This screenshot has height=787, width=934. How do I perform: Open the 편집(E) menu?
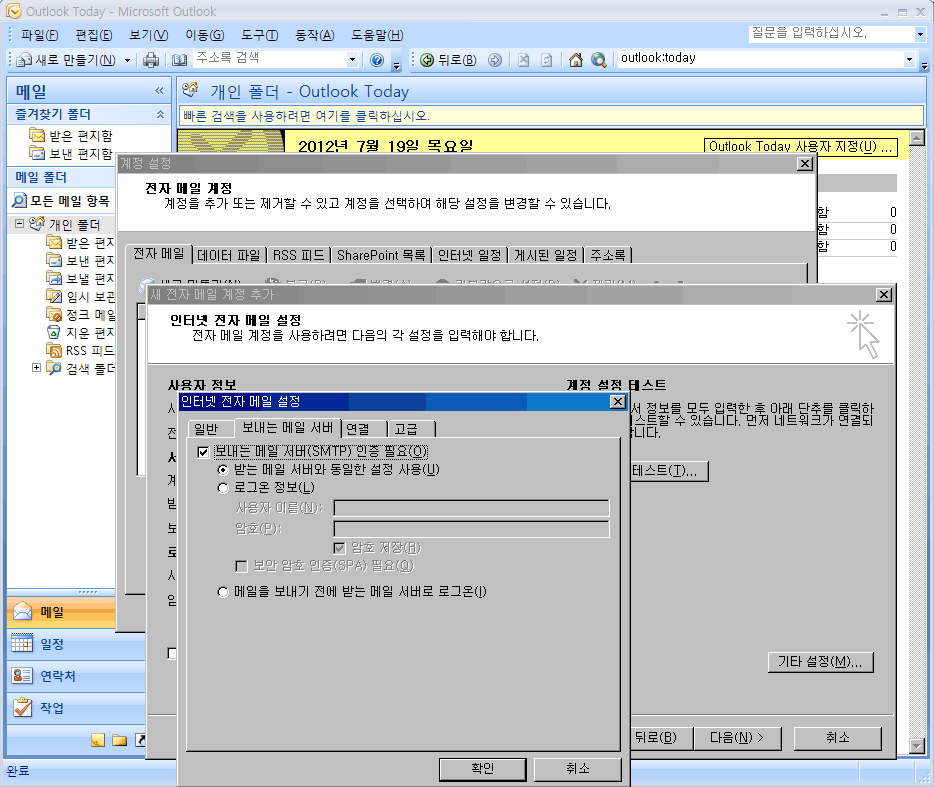(94, 35)
